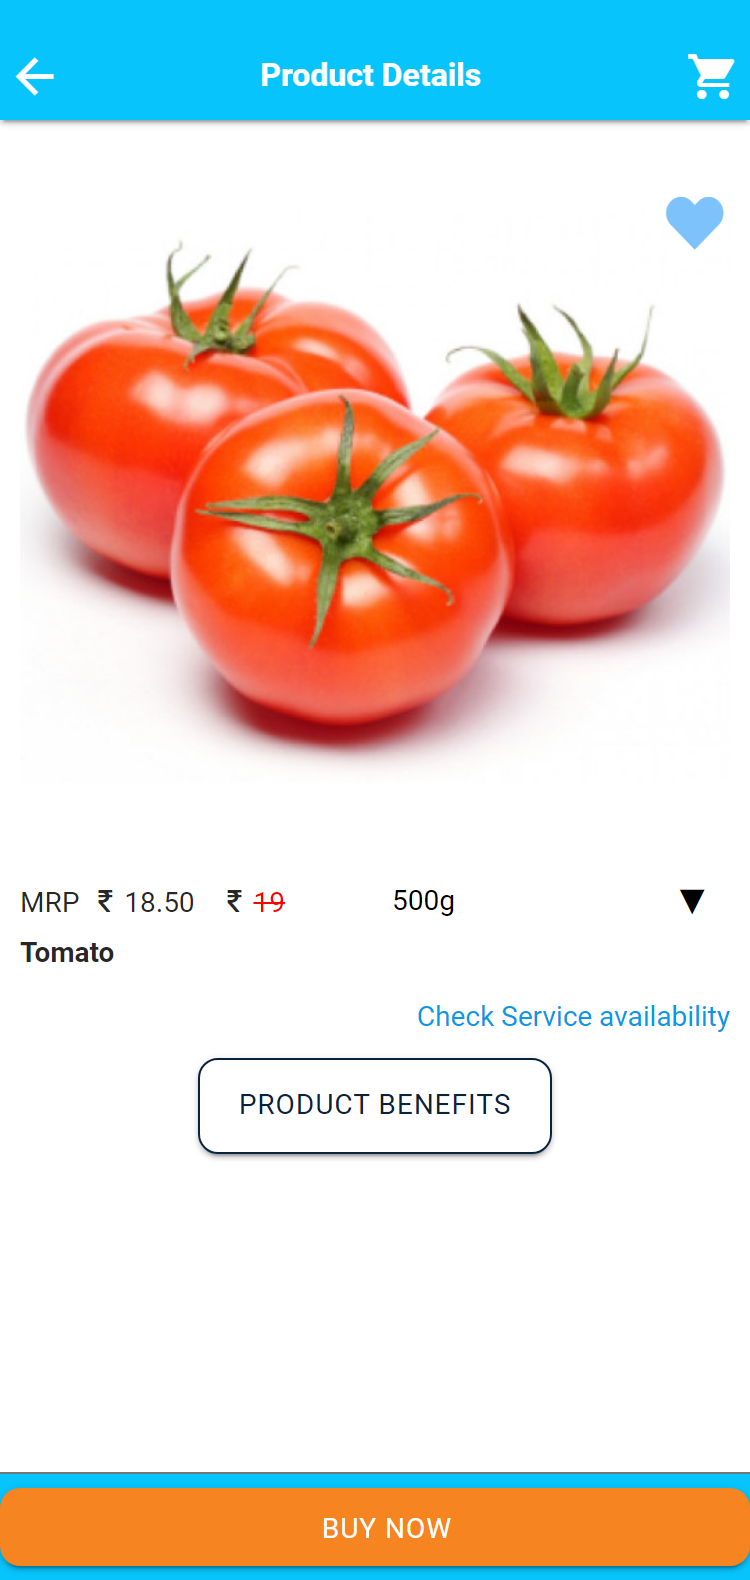The width and height of the screenshot is (750, 1580).
Task: Click the rupee symbol before crossed-out 19
Action: (234, 901)
